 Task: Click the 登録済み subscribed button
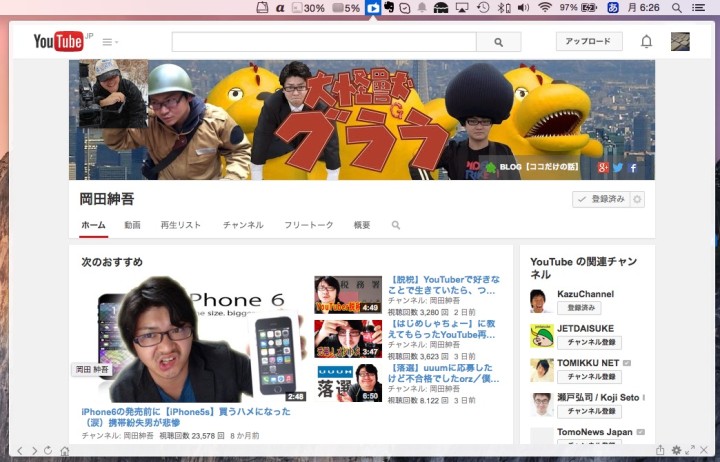coord(602,199)
